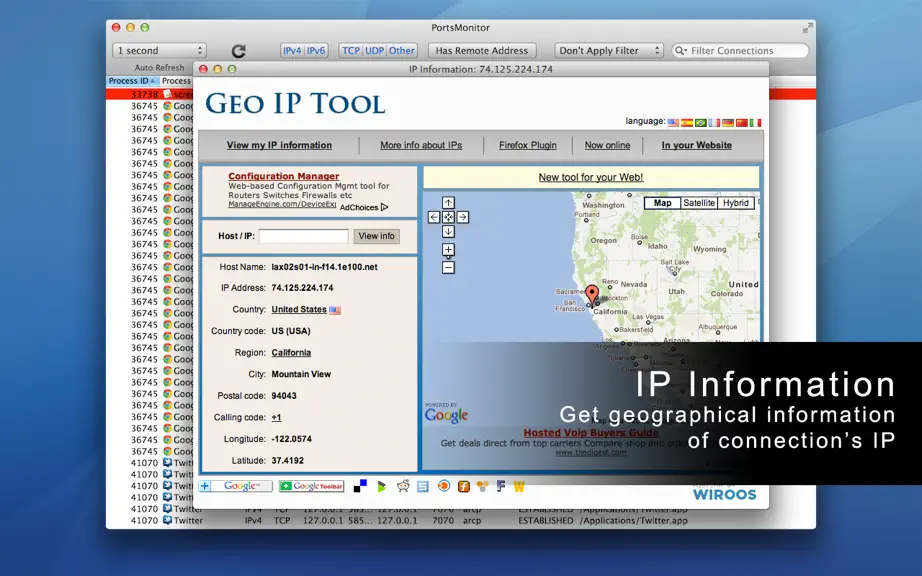
Task: Click the red location pin on the map
Action: pos(592,294)
